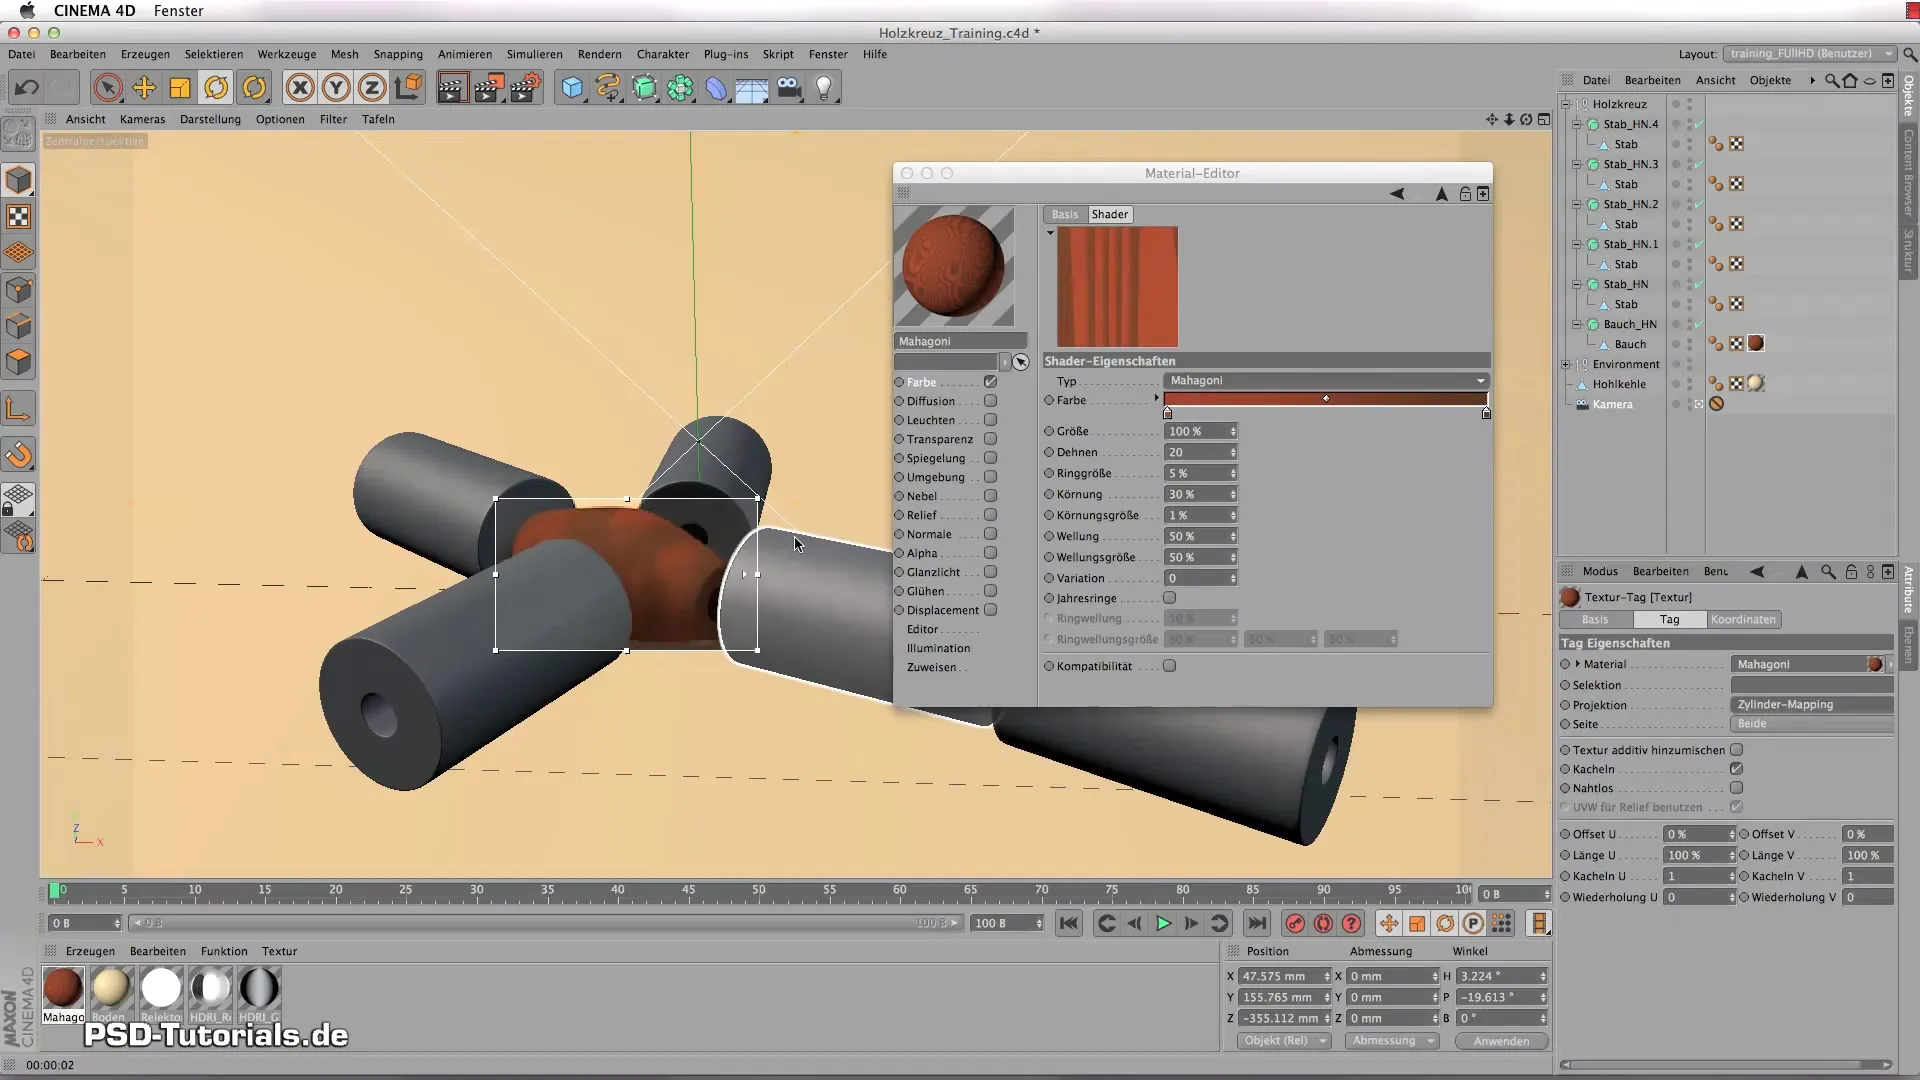Select the Move tool

[144, 88]
